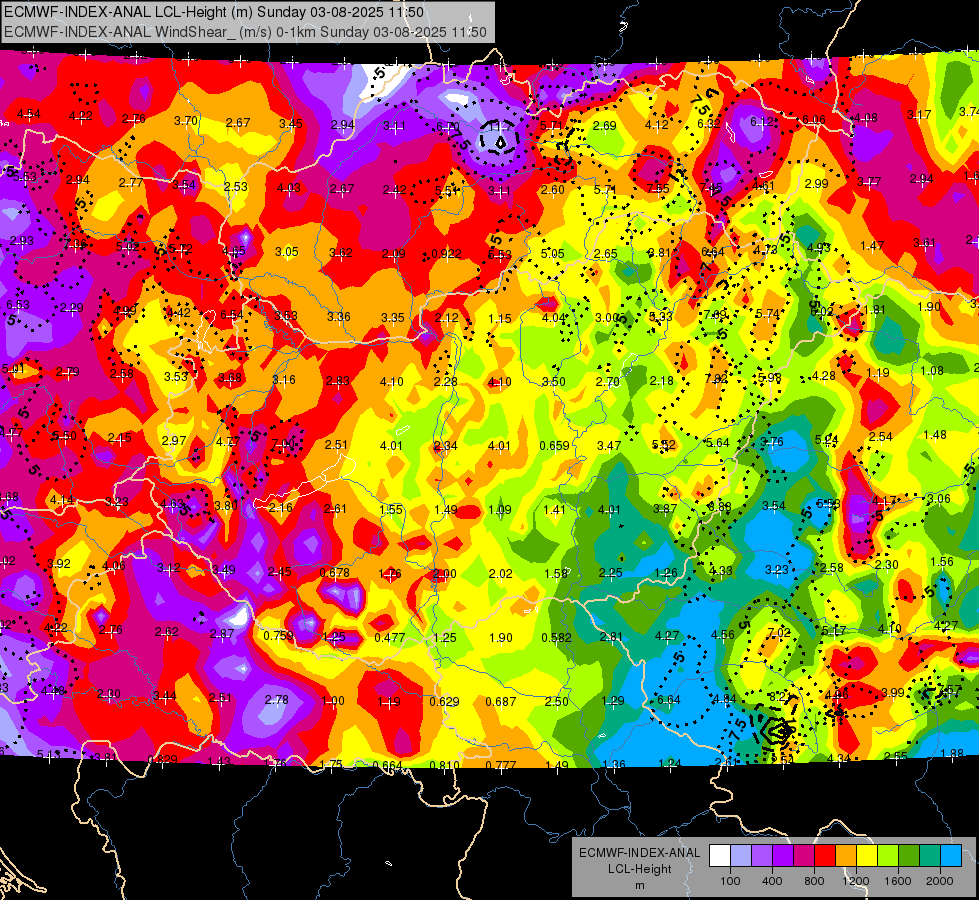
Task: Click the wind shear value 3.47
Action: 609,445
